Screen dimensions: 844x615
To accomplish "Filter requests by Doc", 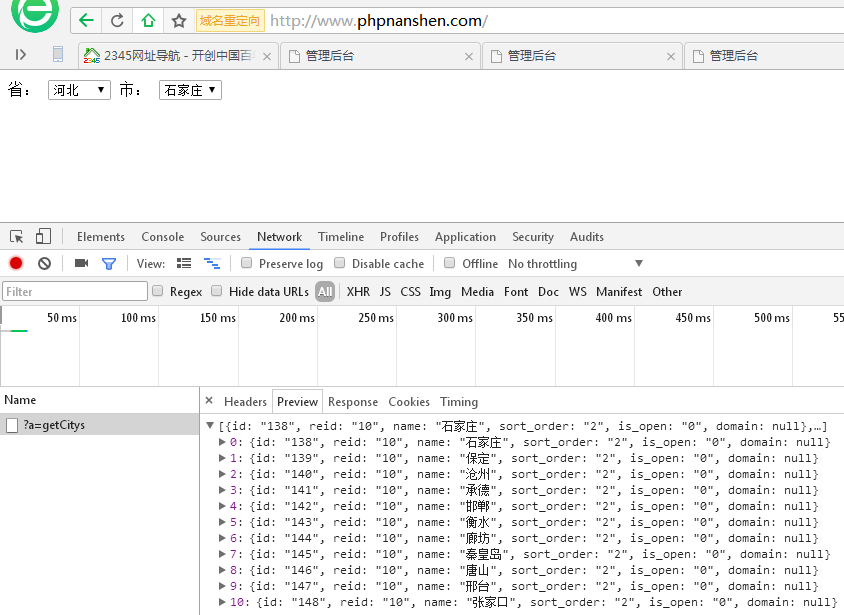I will [x=548, y=292].
